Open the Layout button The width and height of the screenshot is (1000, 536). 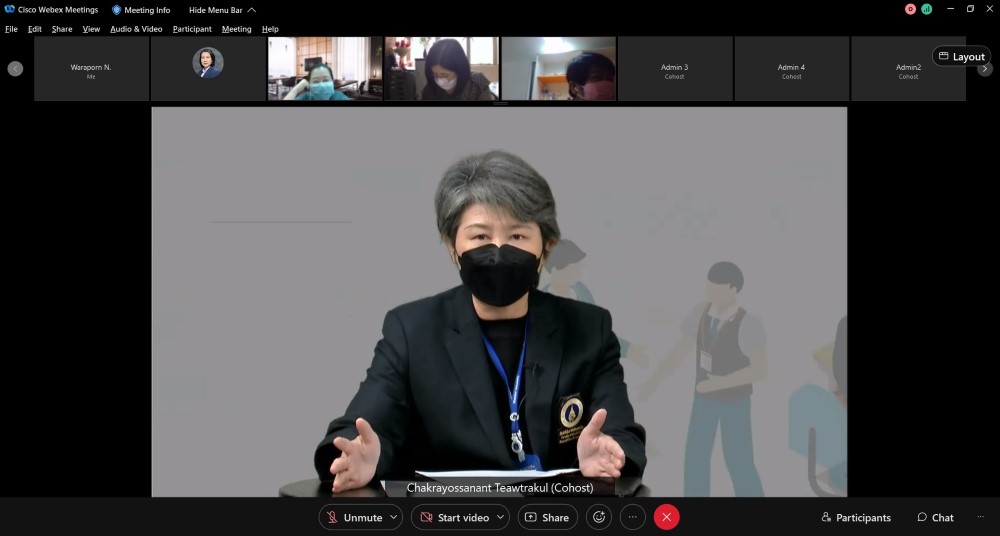pos(961,57)
